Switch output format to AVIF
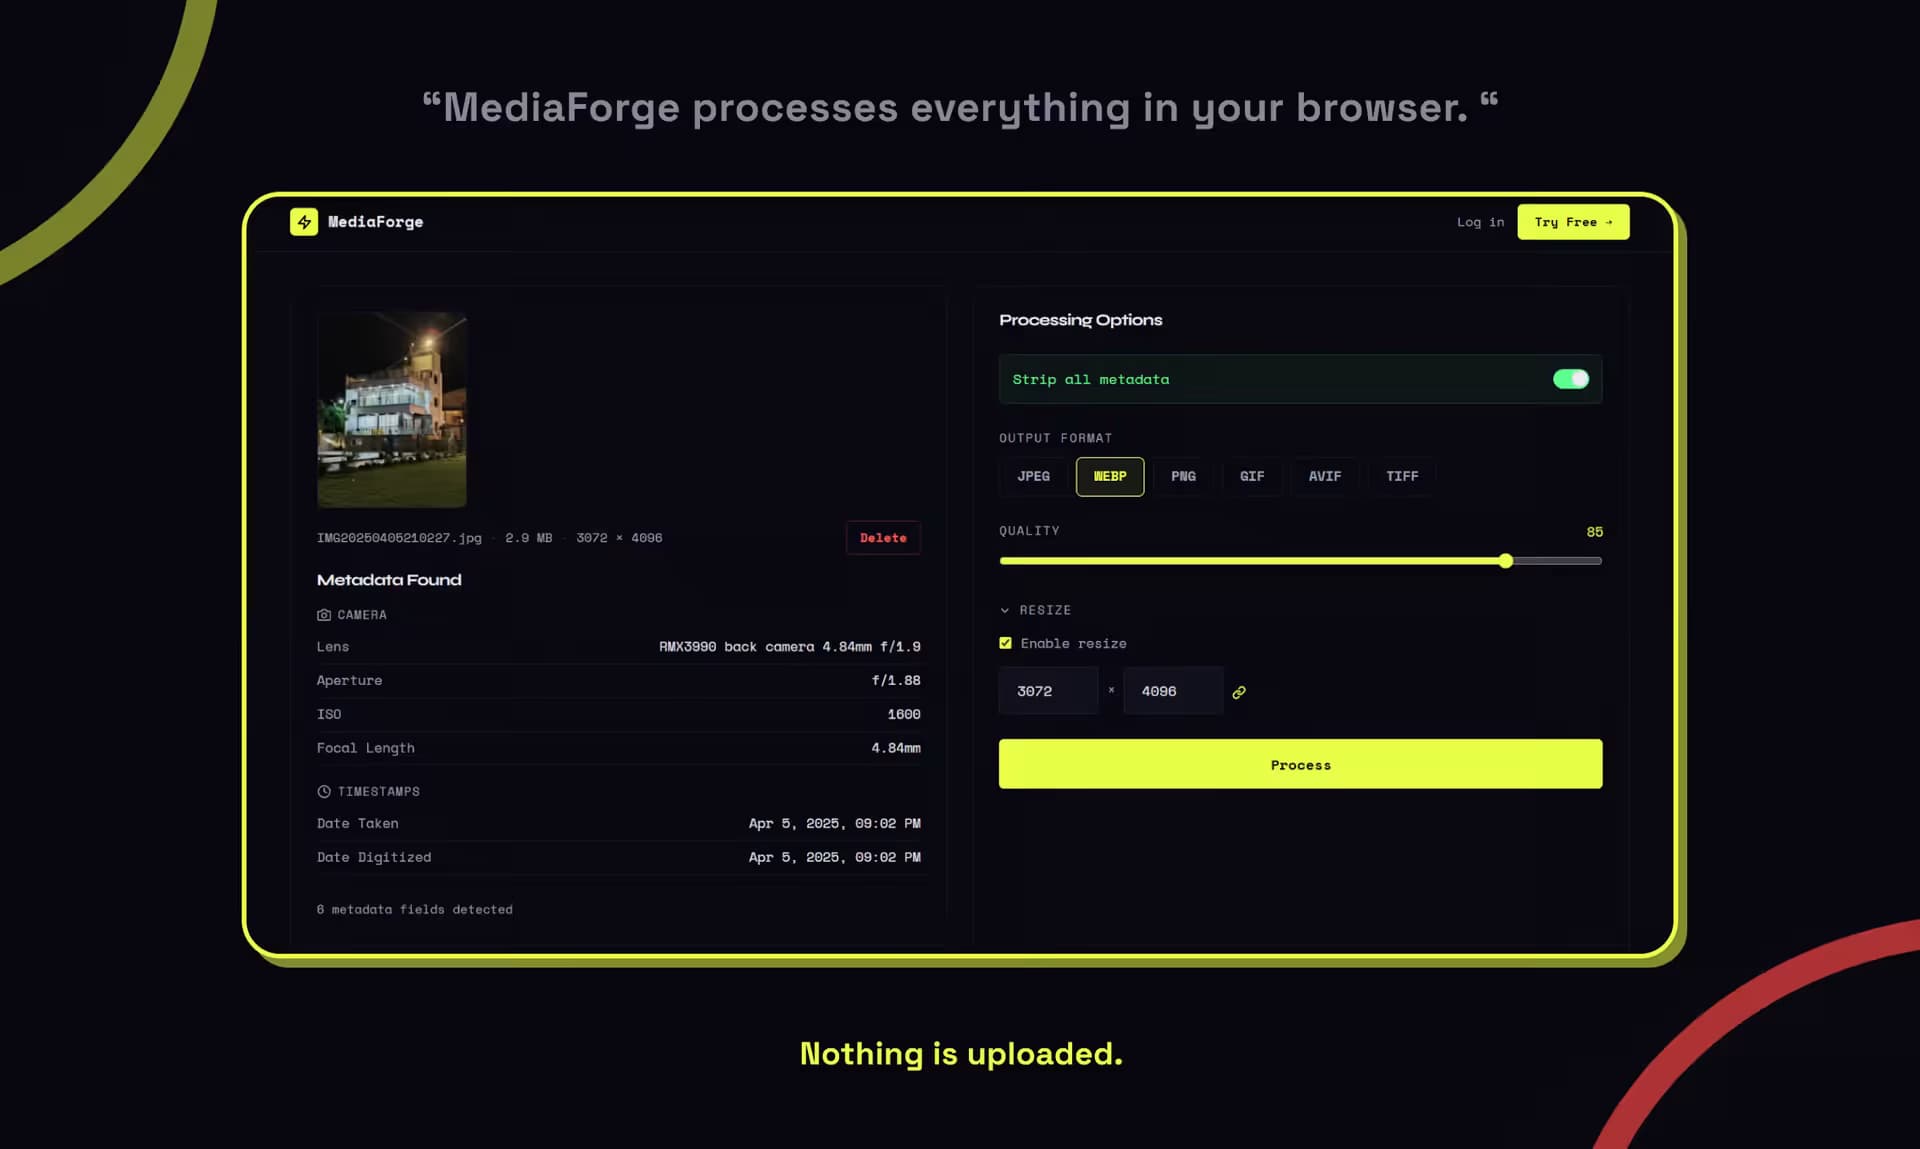The width and height of the screenshot is (1920, 1149). pos(1325,476)
